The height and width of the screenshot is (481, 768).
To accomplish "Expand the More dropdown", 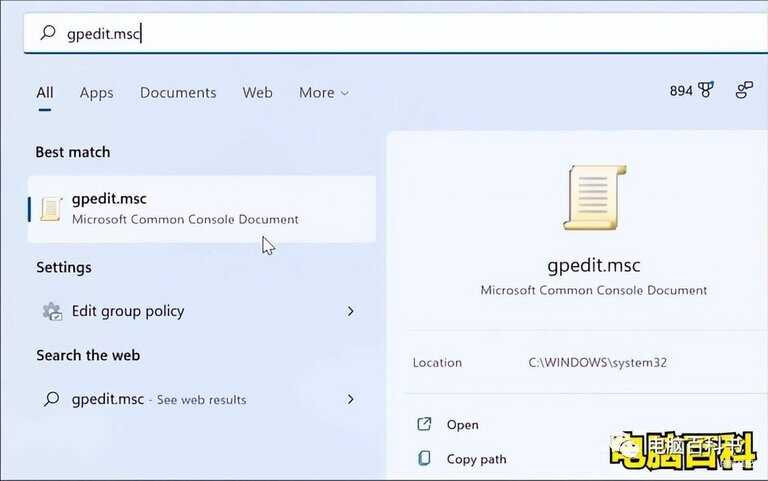I will (324, 93).
